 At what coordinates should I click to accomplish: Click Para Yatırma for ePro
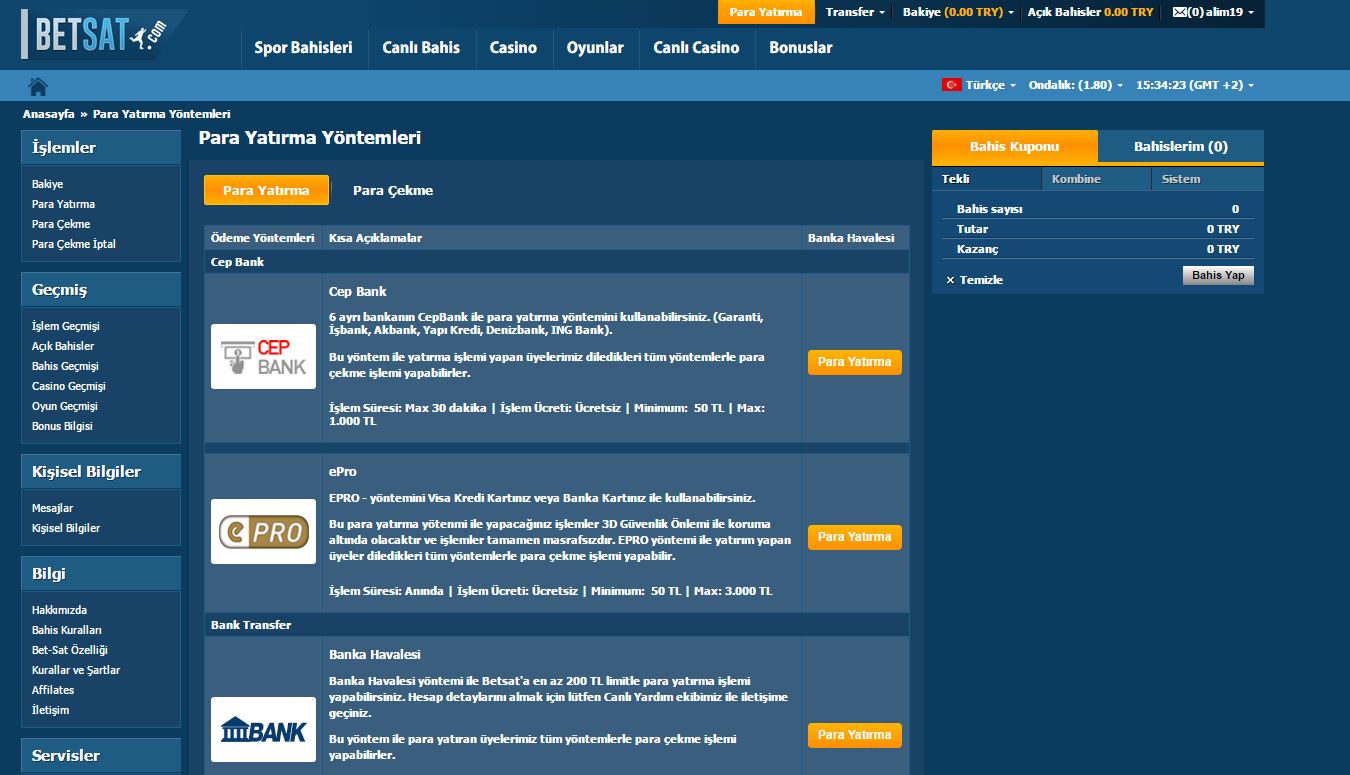(854, 537)
